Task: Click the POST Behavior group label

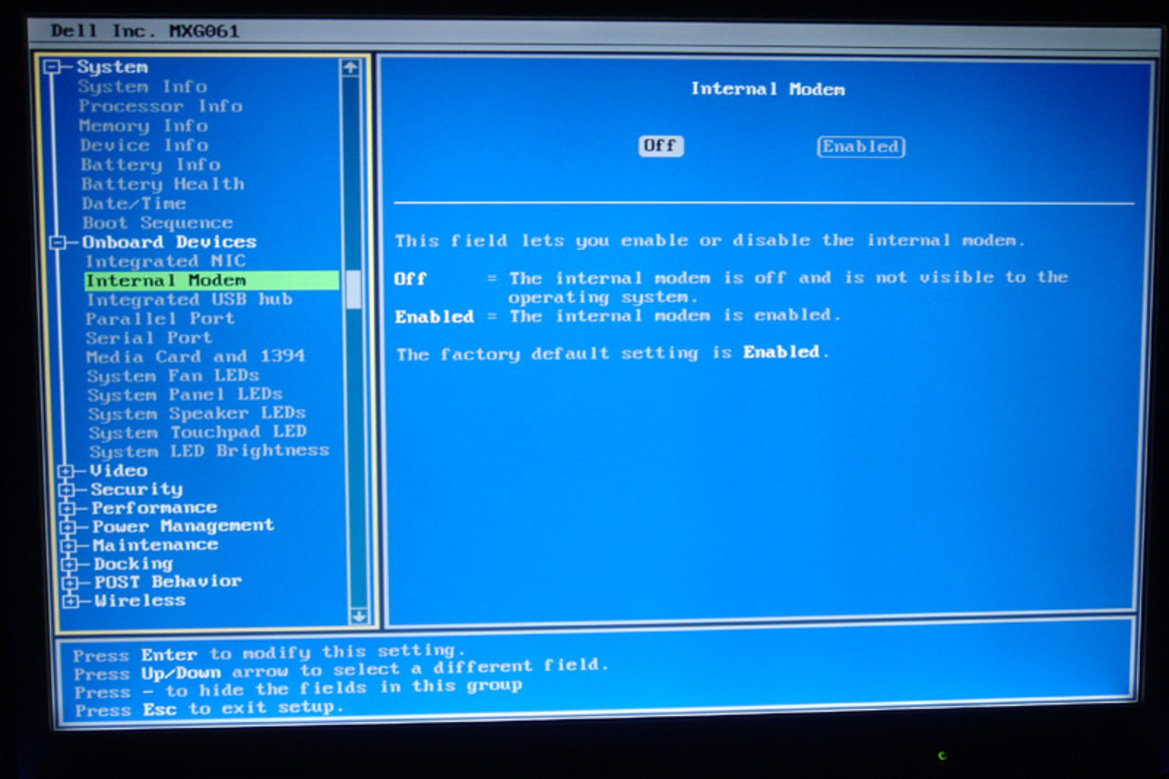Action: tap(168, 581)
